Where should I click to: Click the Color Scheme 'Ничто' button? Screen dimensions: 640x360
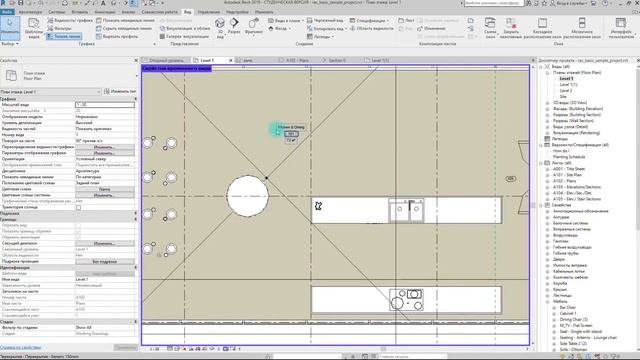click(104, 189)
